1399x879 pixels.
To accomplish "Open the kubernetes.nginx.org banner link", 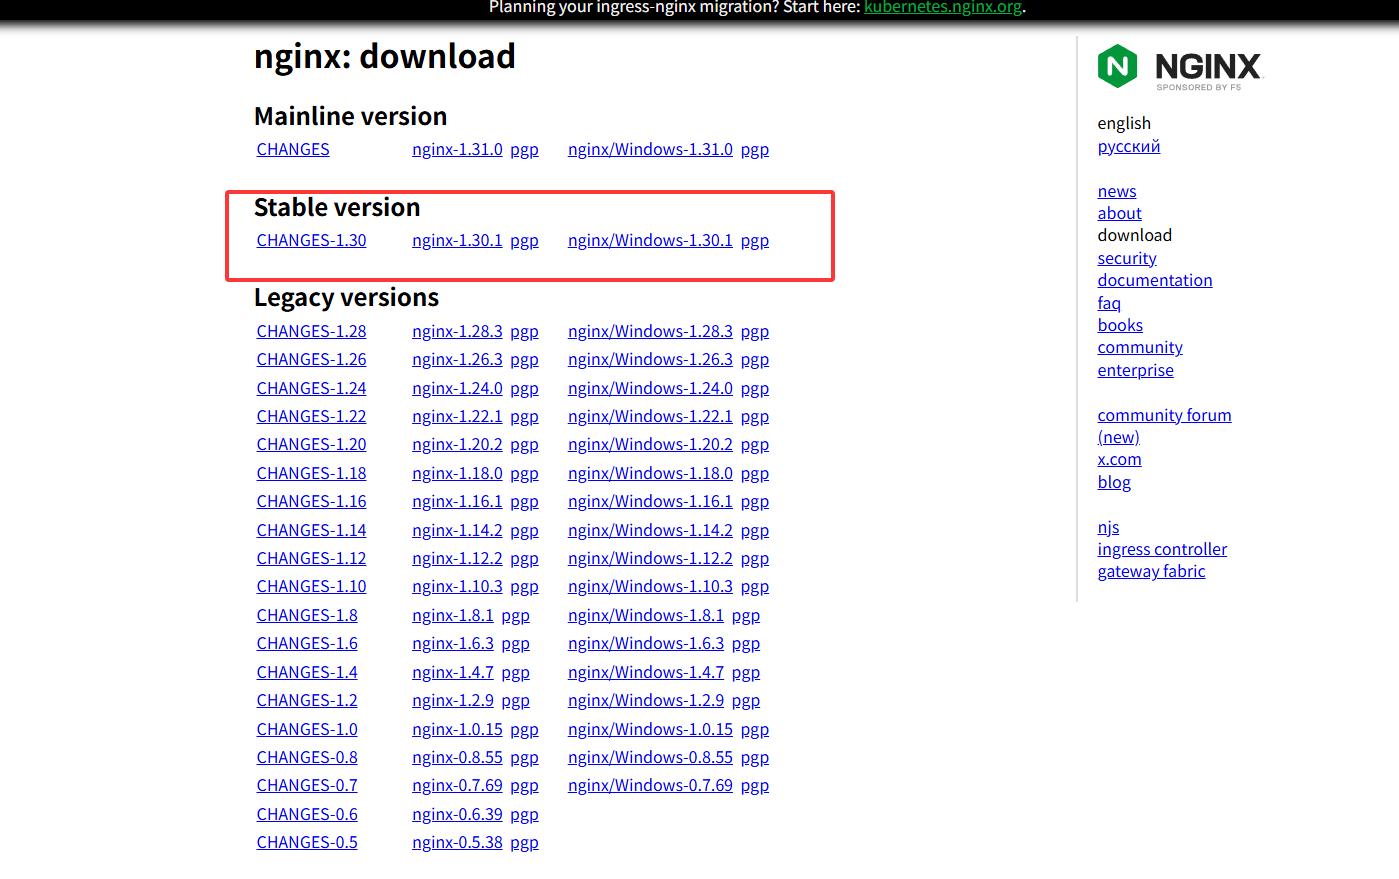I will coord(943,7).
